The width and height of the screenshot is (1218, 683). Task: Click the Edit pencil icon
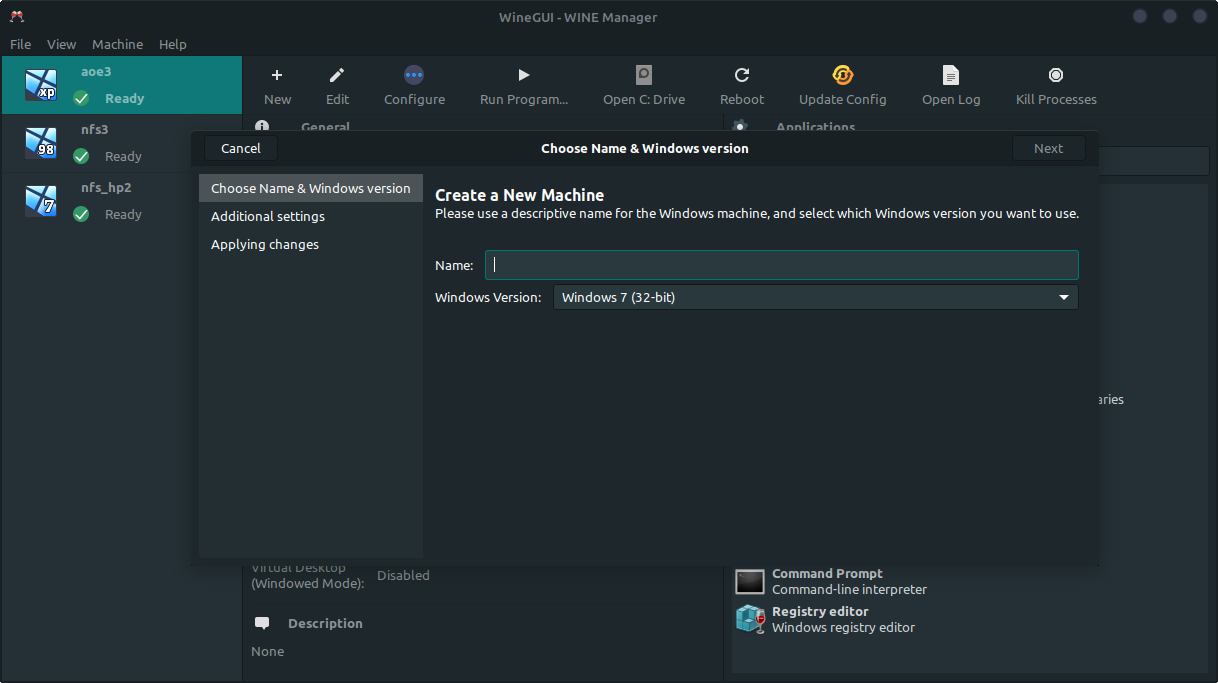click(x=337, y=75)
